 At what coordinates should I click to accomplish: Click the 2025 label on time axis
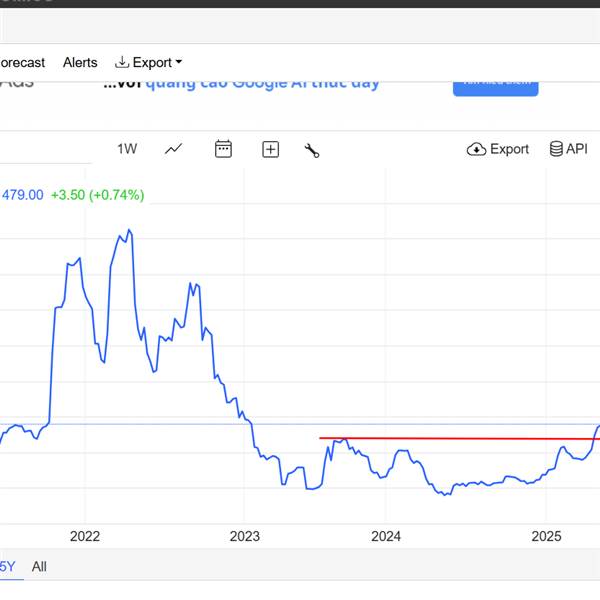coord(545,536)
